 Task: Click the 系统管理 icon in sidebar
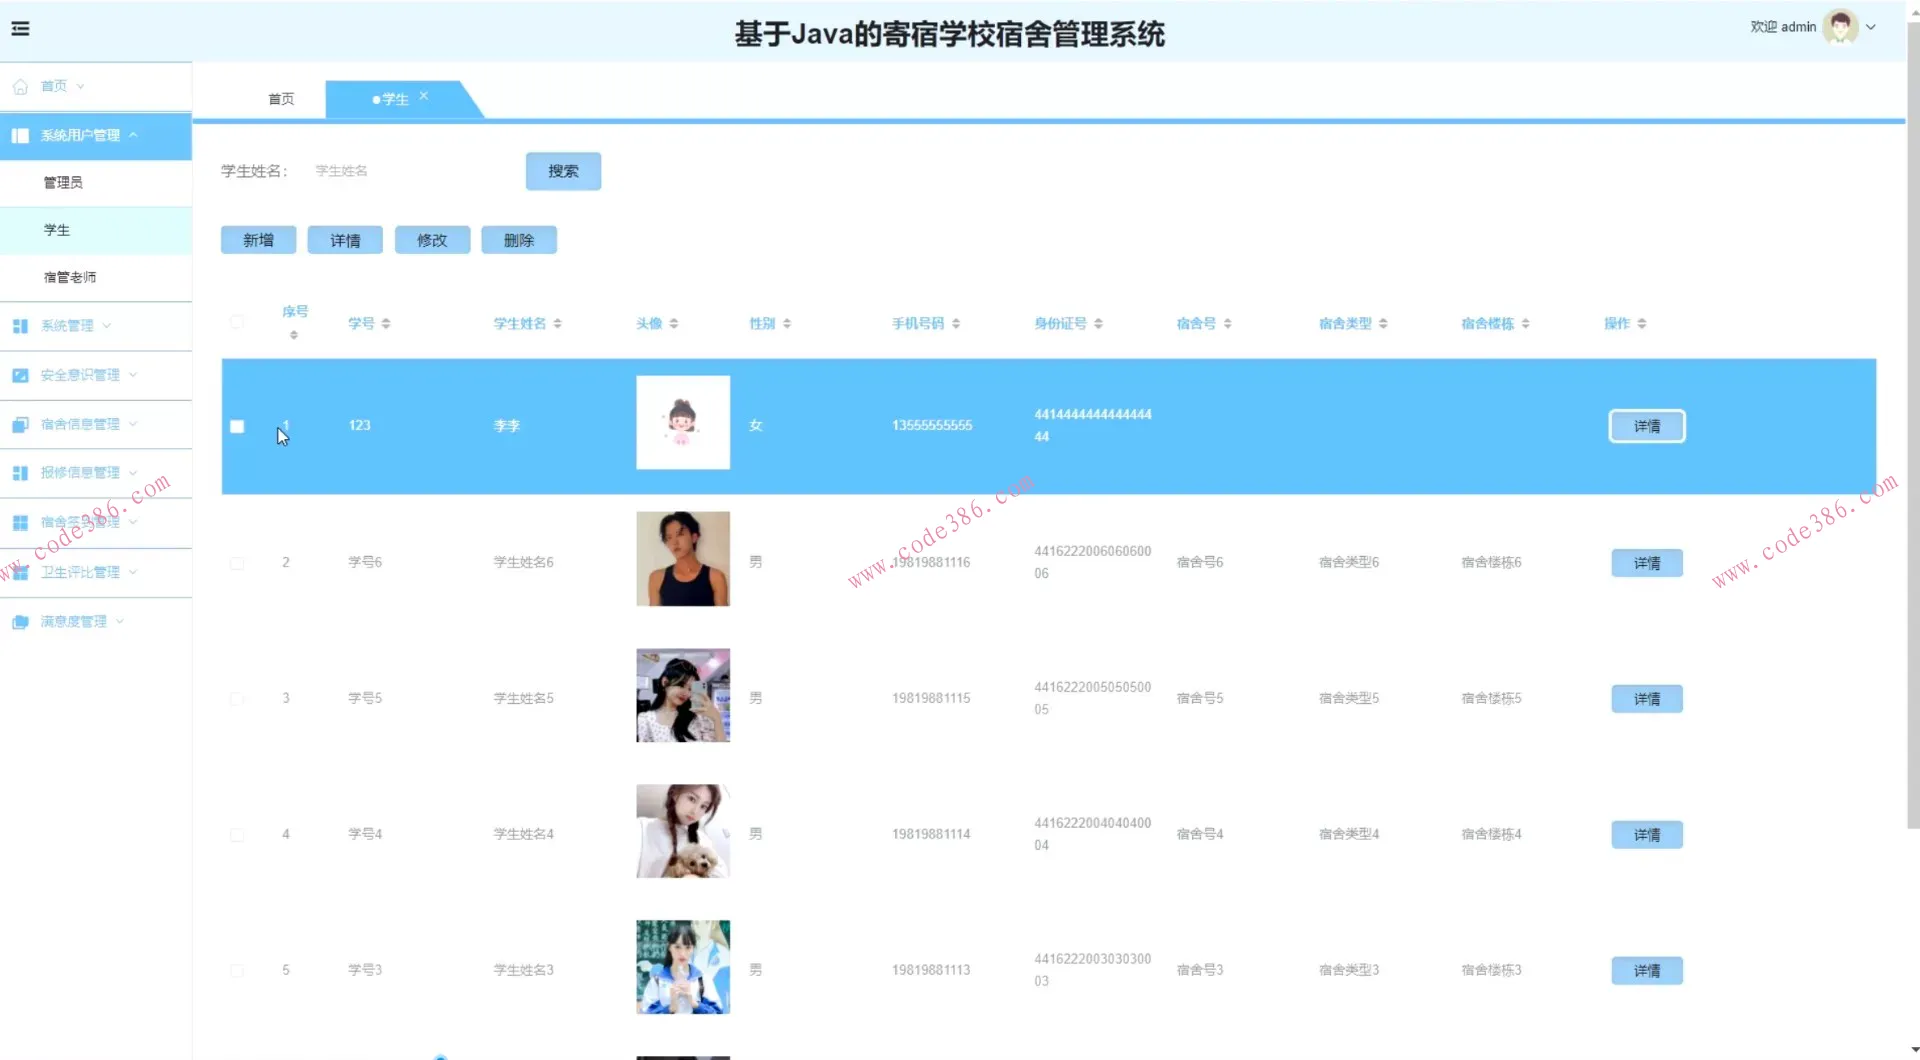coord(20,325)
